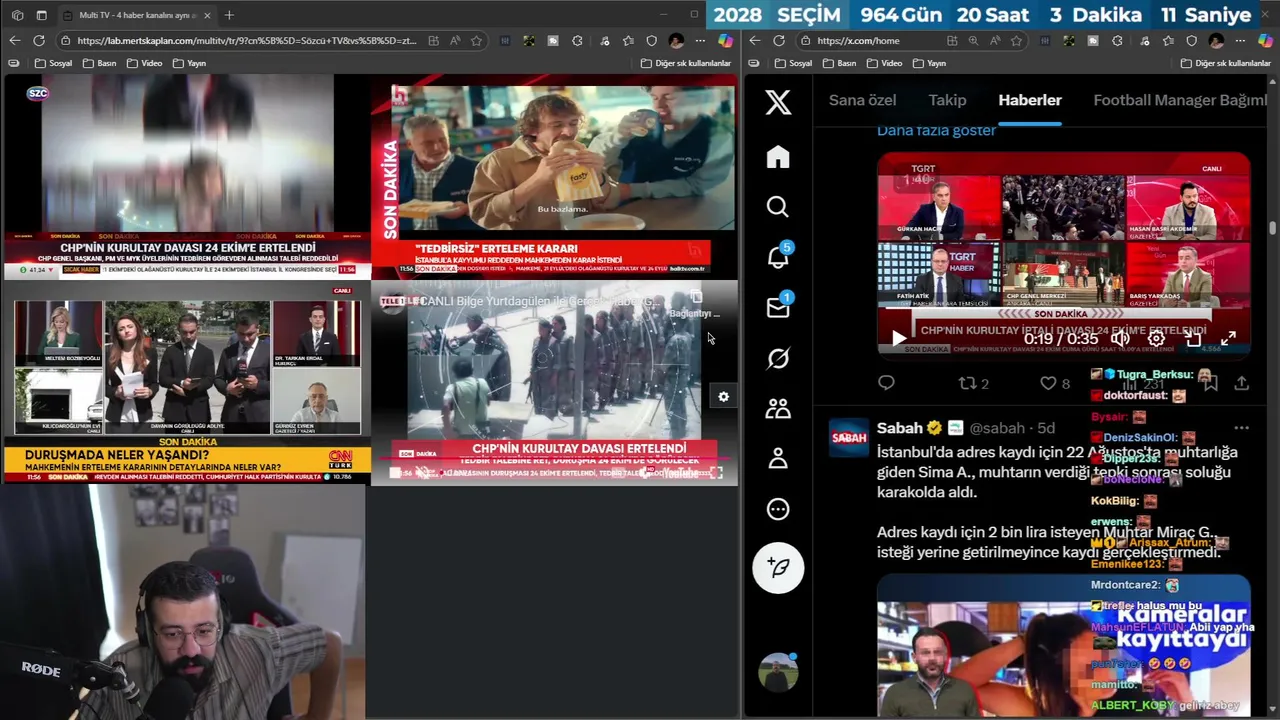
Task: Enter fullscreen on tweet video
Action: point(1229,339)
